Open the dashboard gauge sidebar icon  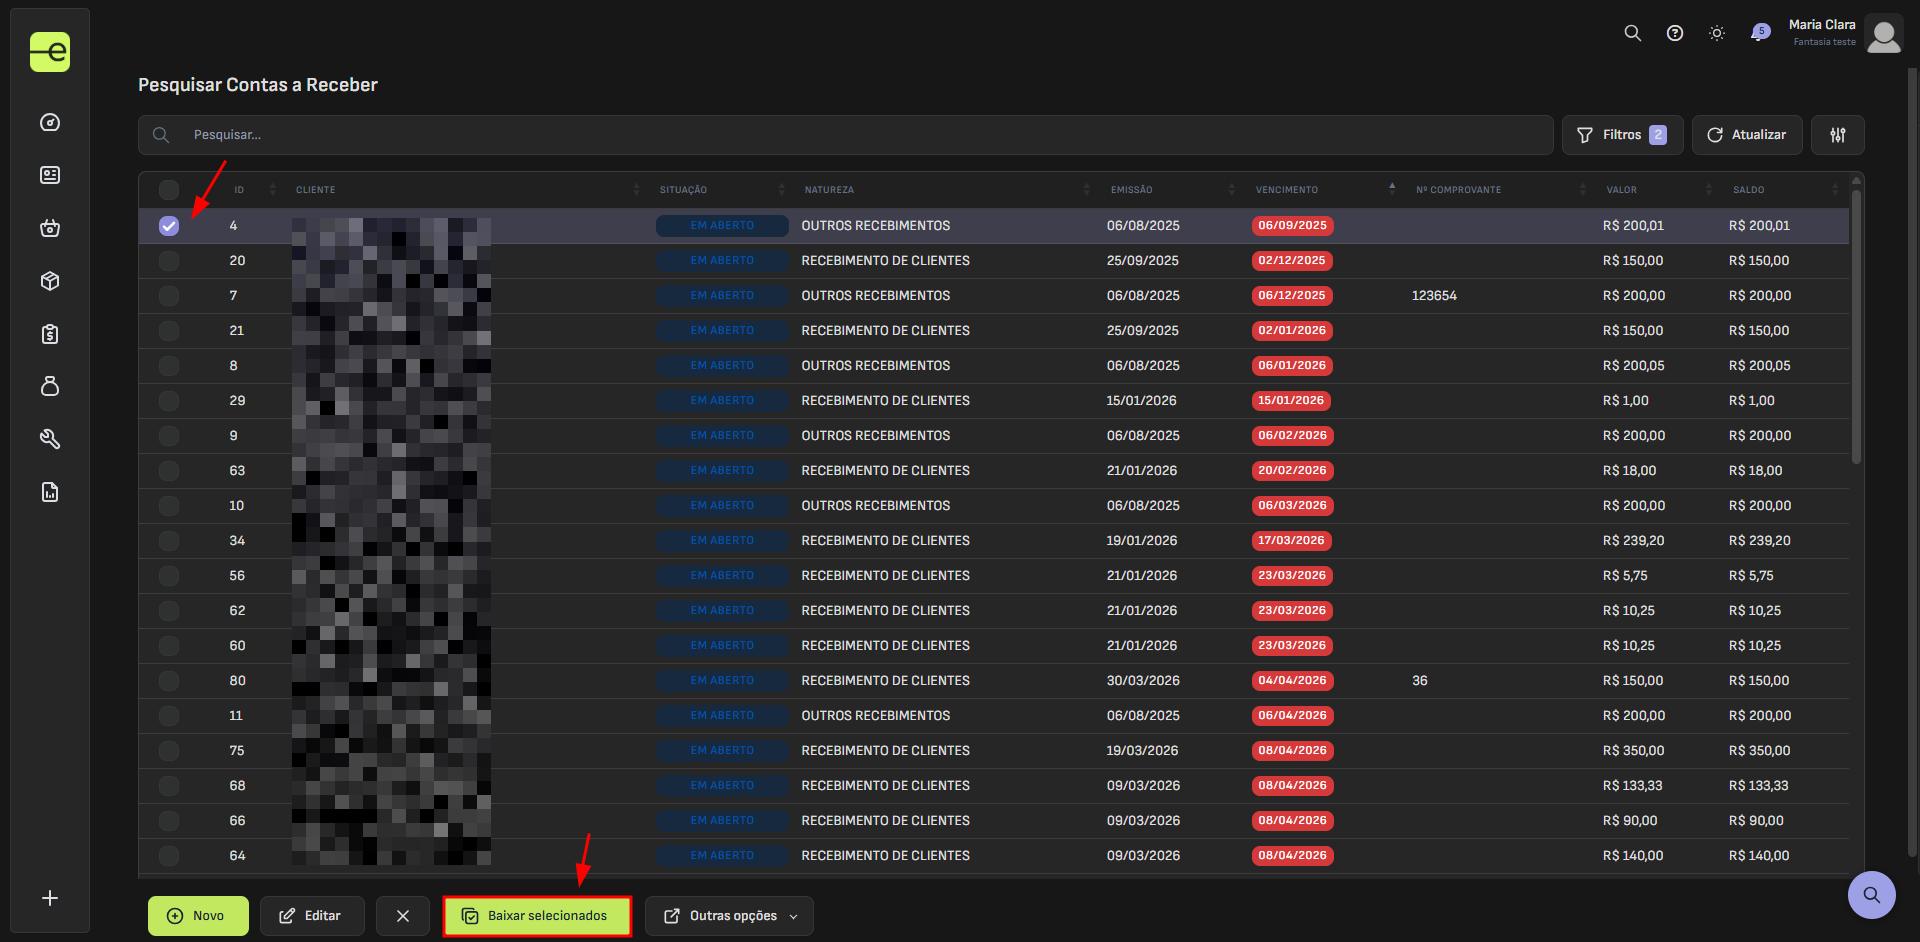pyautogui.click(x=50, y=122)
